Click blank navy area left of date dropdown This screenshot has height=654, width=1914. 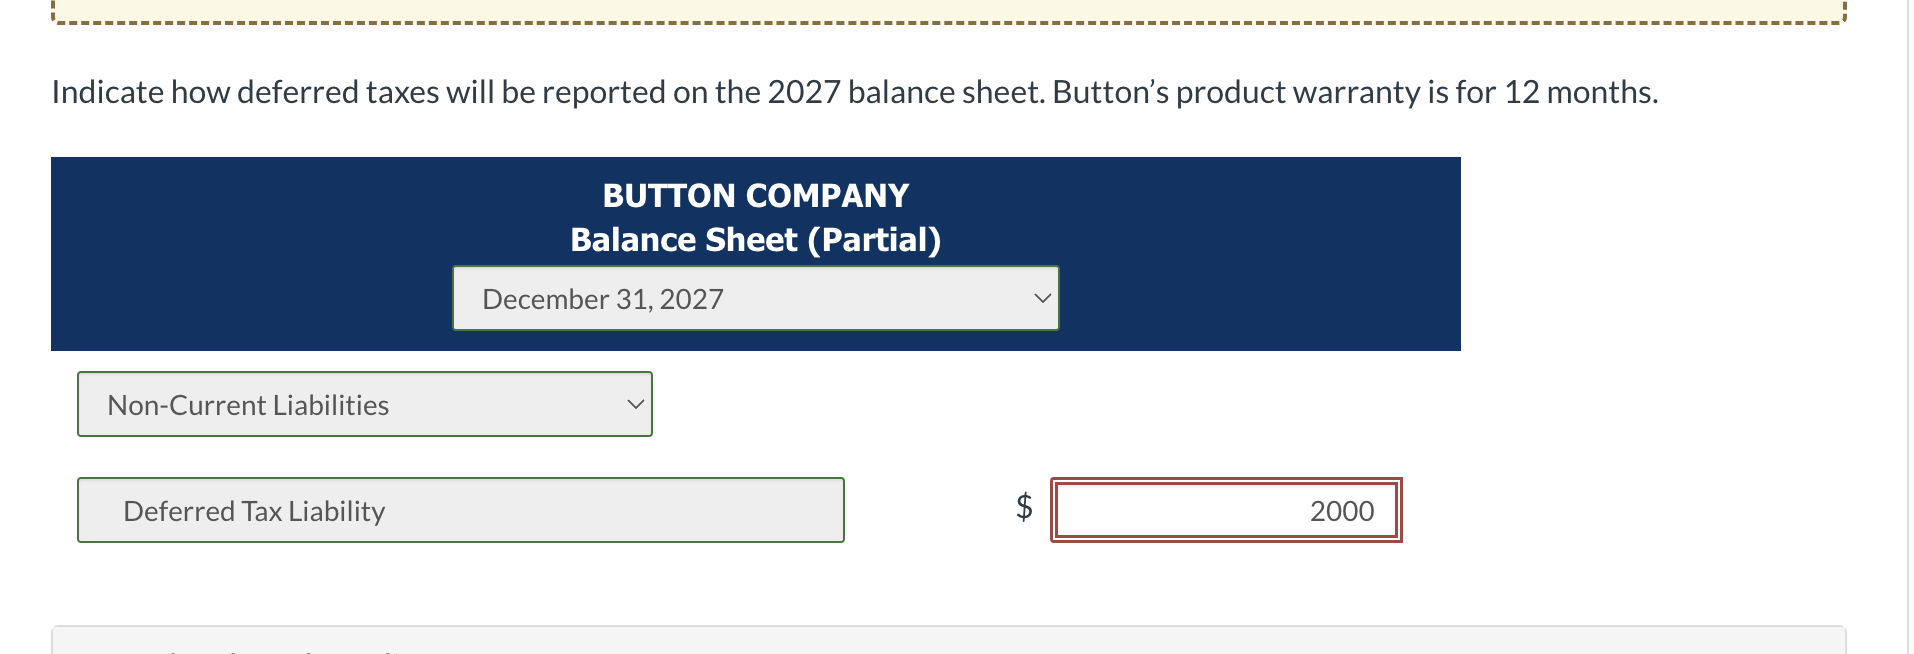click(x=250, y=298)
